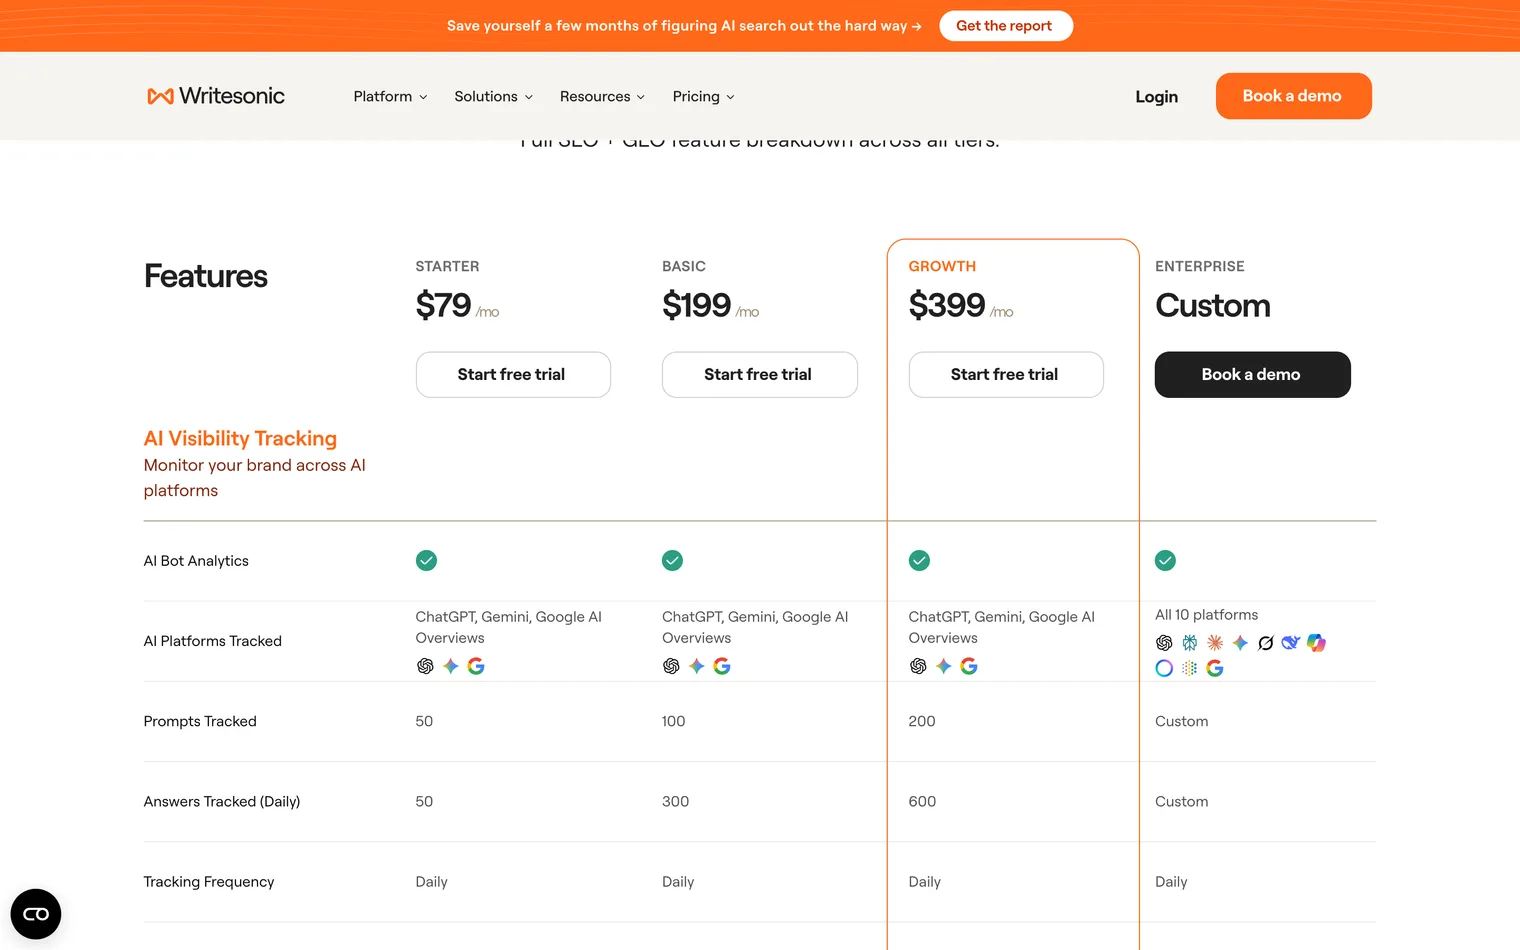This screenshot has width=1520, height=950.
Task: Click ChatGPT icon in Starter column
Action: click(425, 666)
